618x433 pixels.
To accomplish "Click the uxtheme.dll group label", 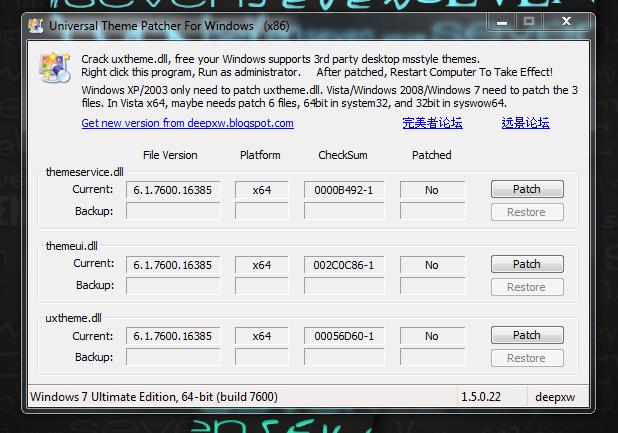I will (x=73, y=318).
